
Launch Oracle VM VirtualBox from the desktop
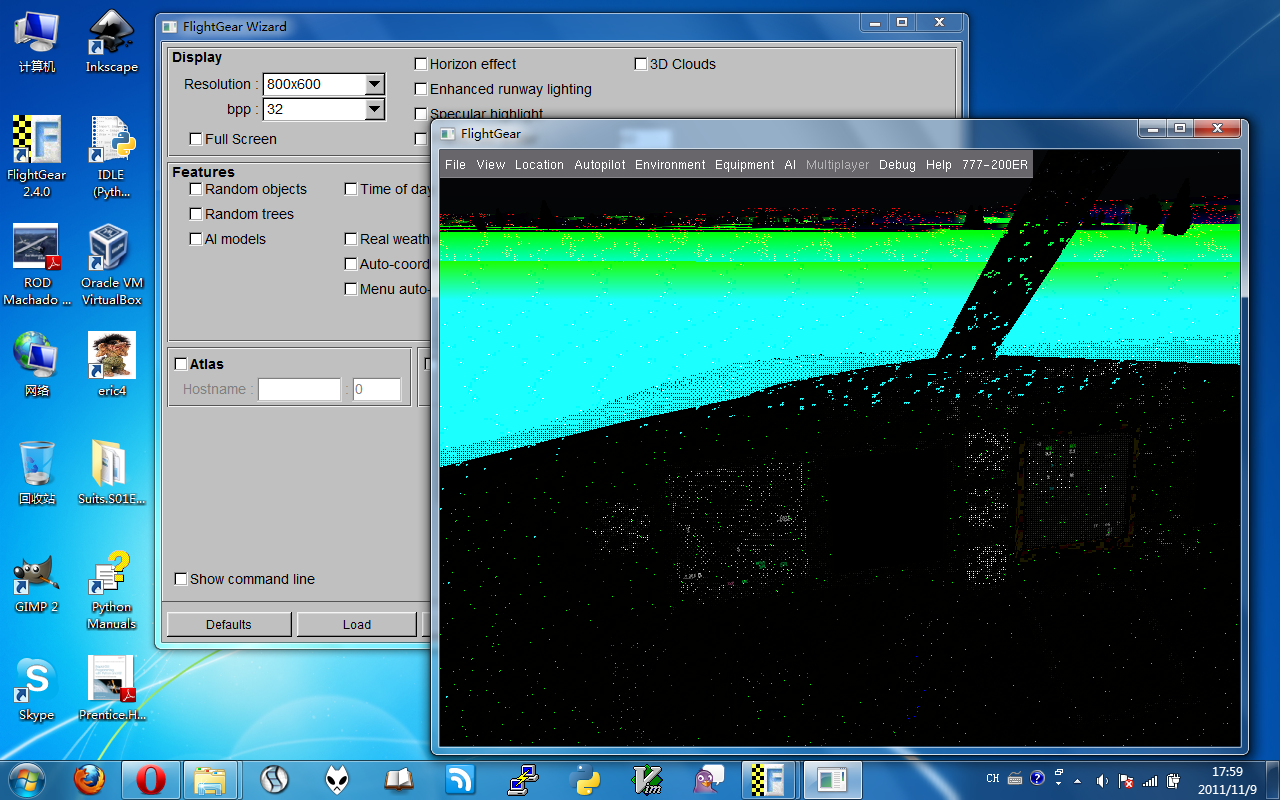coord(111,265)
